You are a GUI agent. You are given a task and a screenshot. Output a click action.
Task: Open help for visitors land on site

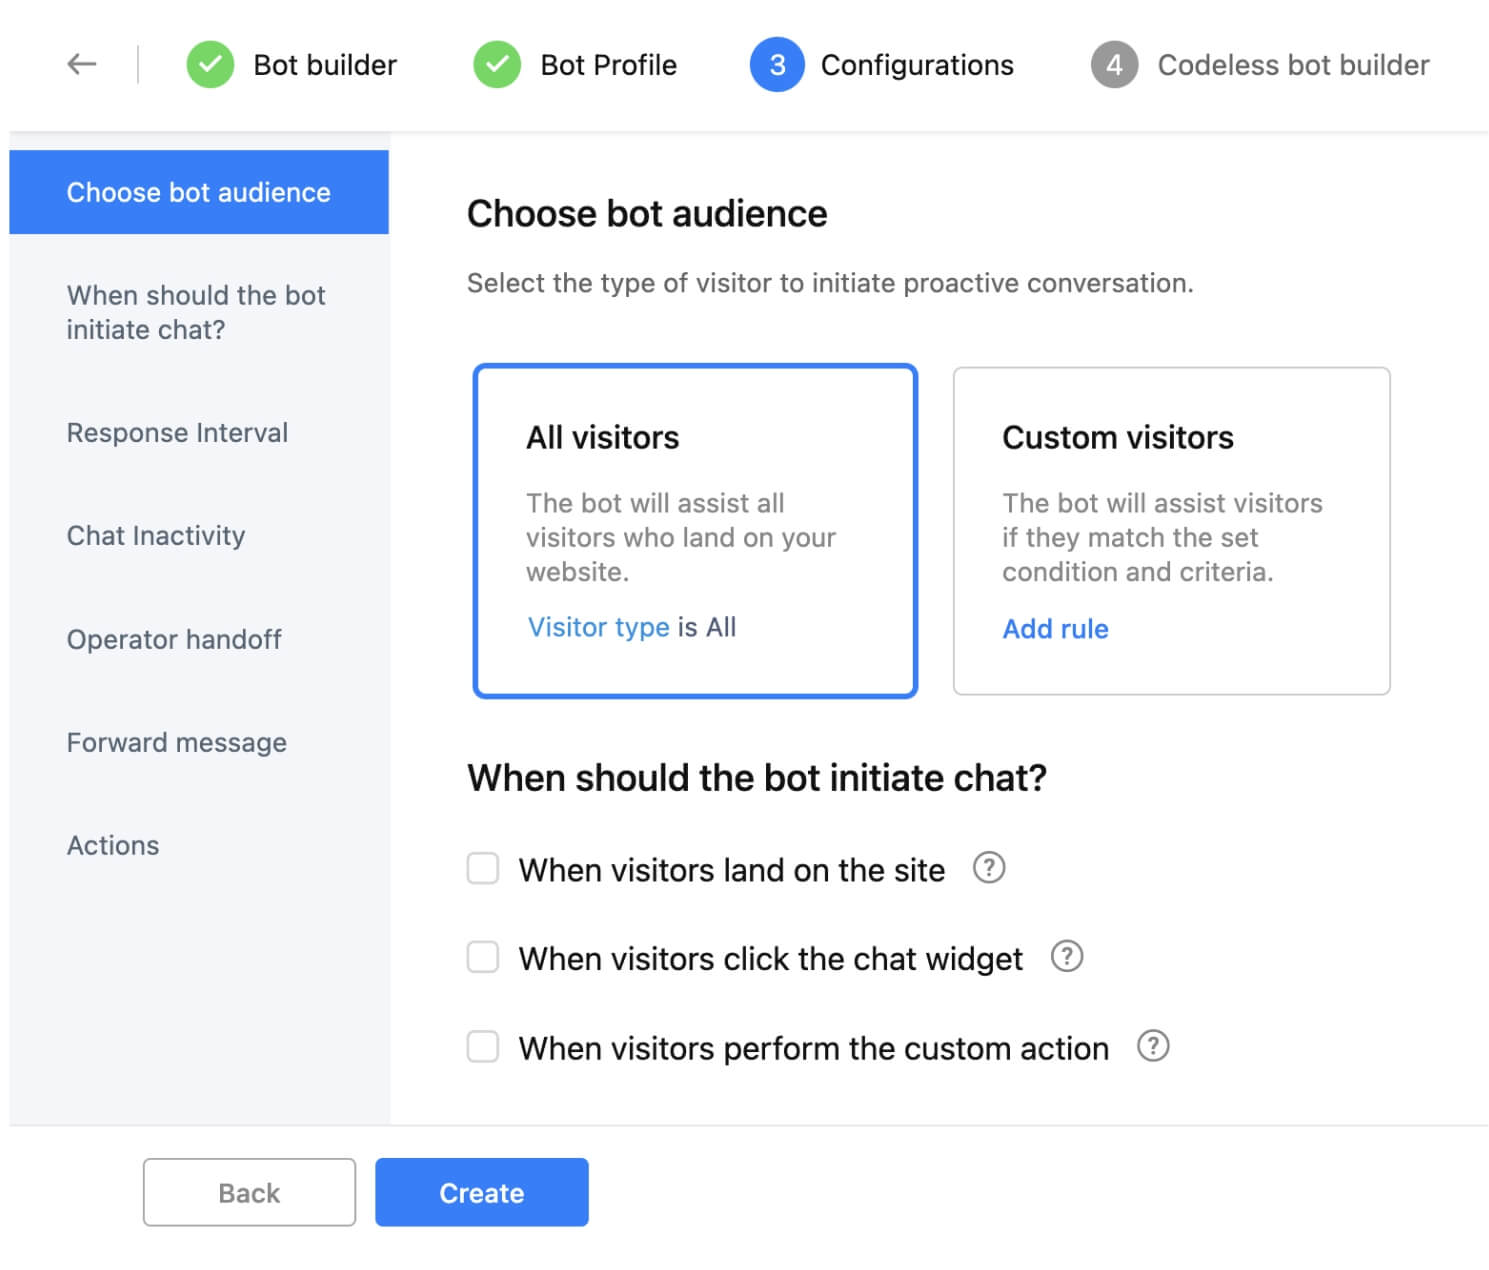[x=989, y=868]
